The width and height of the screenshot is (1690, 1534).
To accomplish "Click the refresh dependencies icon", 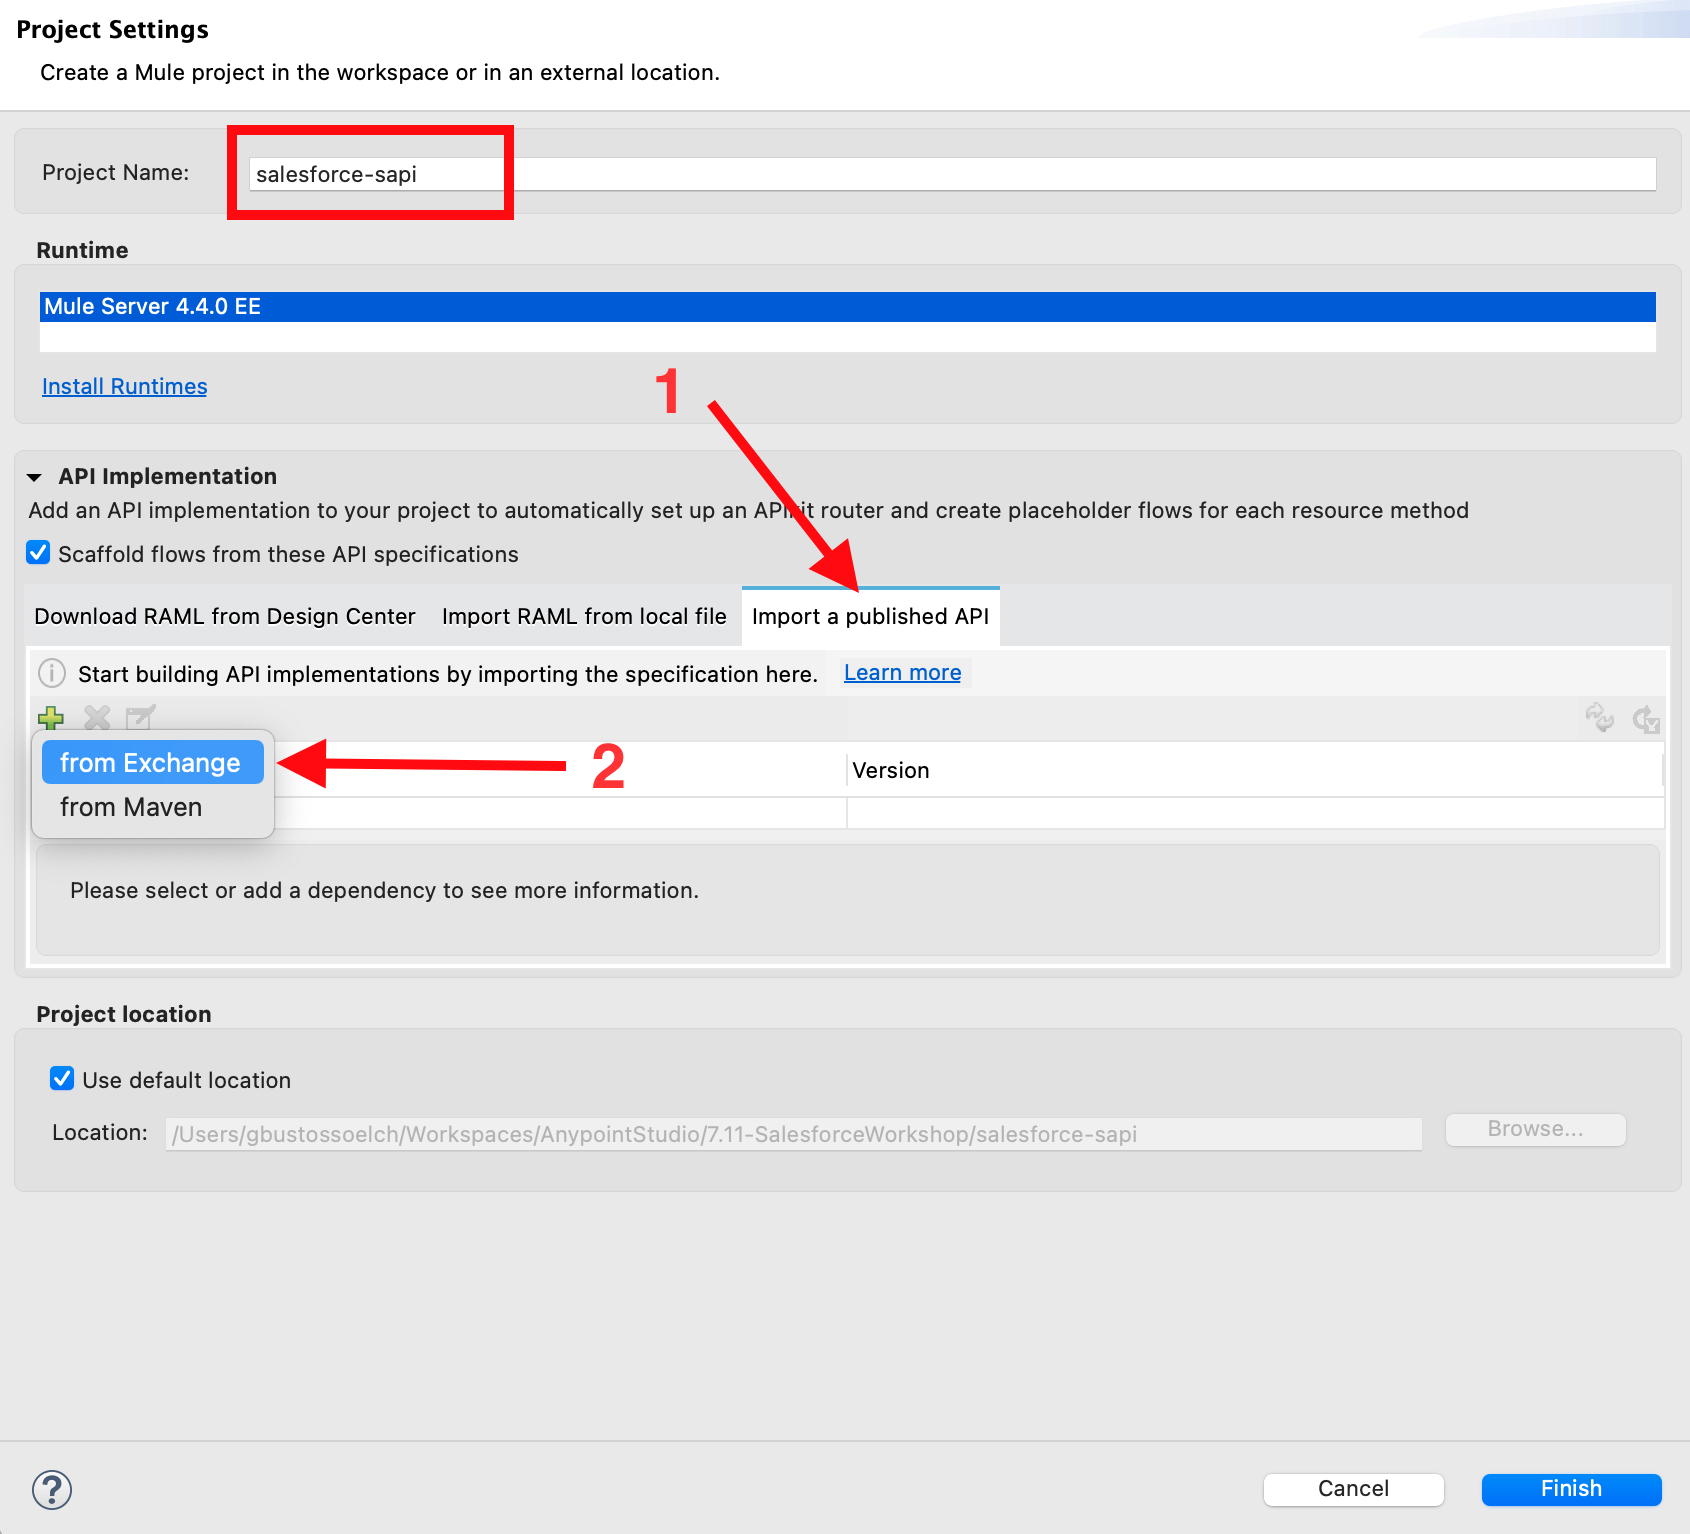I will click(x=1599, y=717).
